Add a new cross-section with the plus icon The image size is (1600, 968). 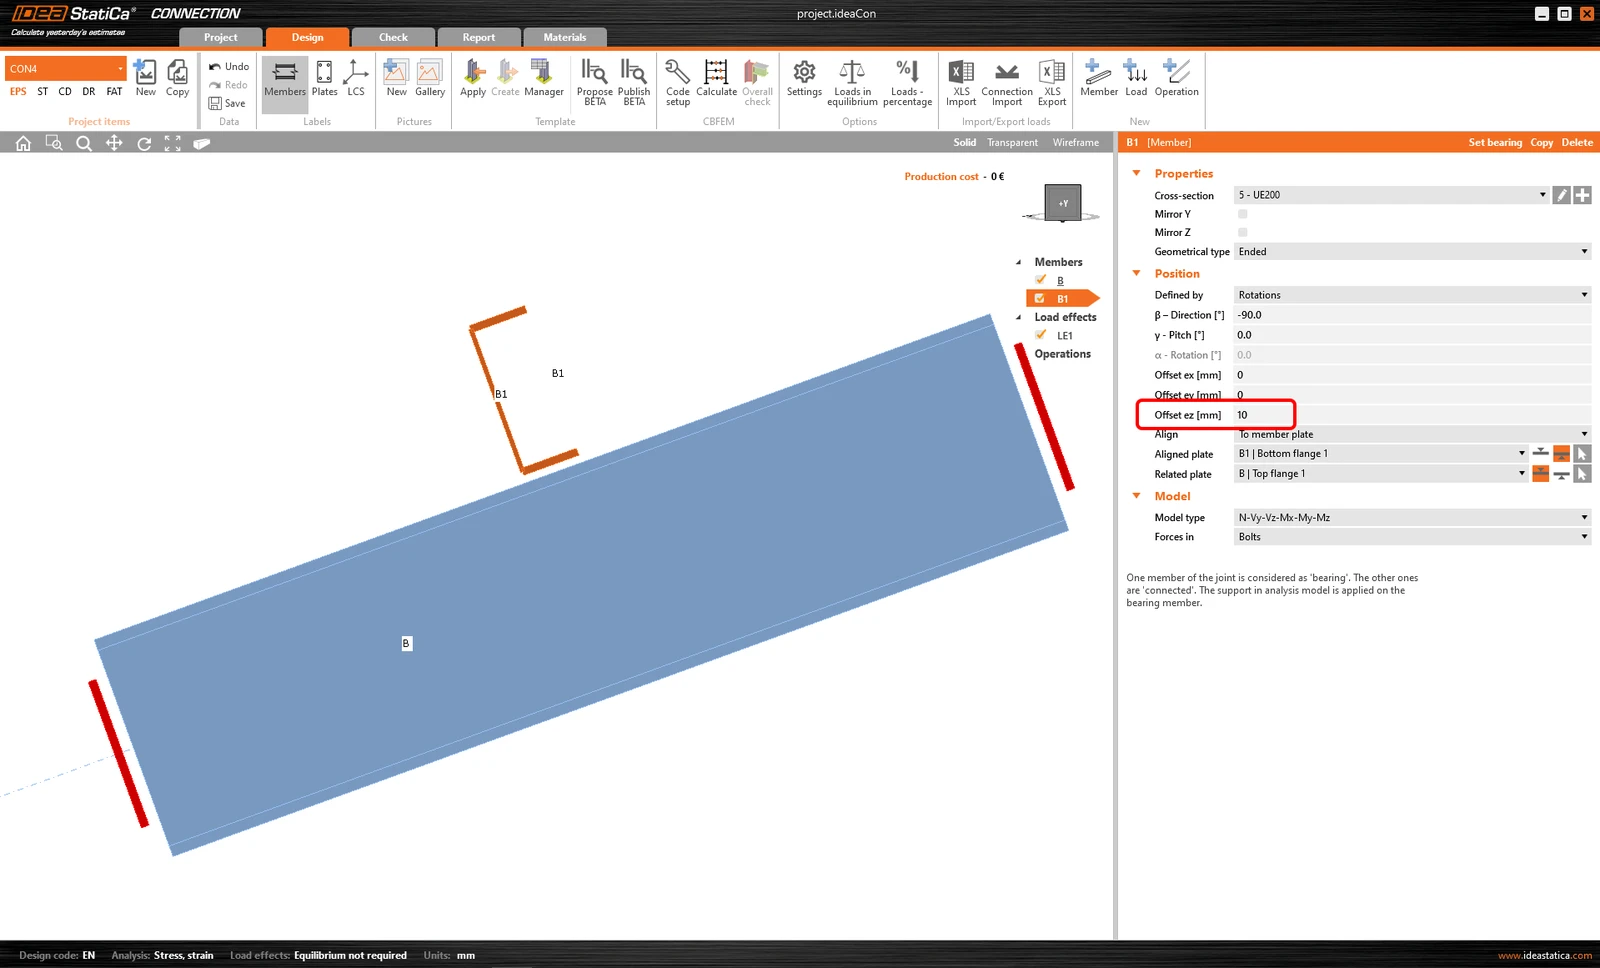pyautogui.click(x=1582, y=195)
